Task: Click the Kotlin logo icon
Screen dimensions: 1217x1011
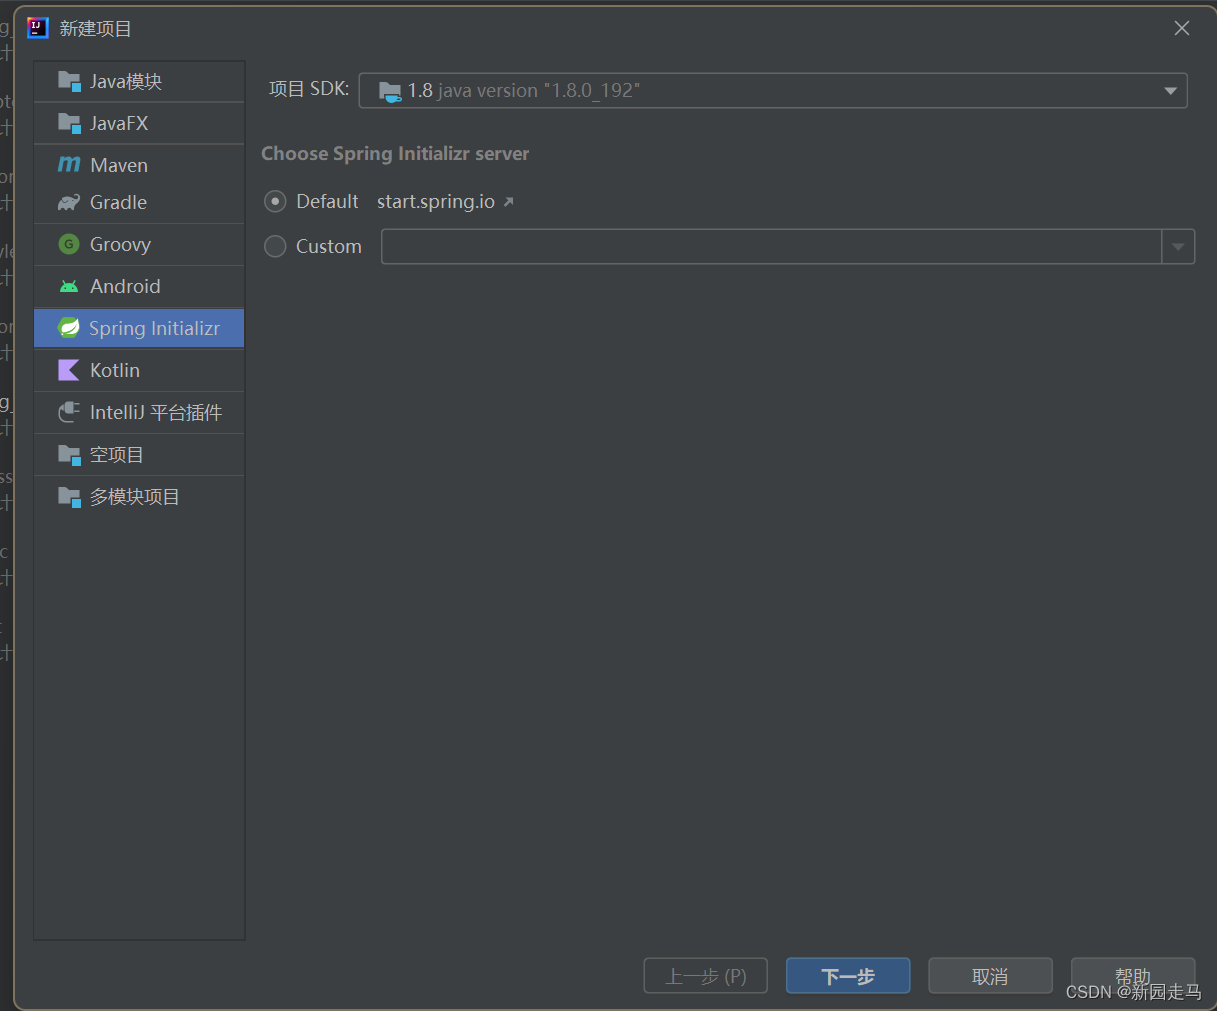Action: coord(69,370)
